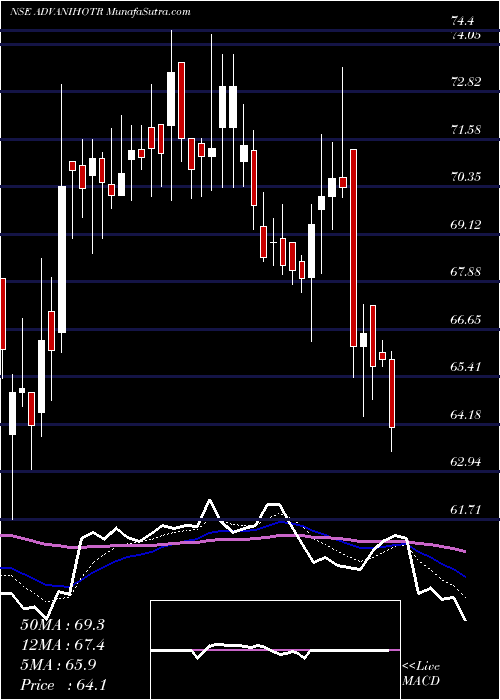Click the tall white candlestick rising to 70.35

(x=62, y=259)
